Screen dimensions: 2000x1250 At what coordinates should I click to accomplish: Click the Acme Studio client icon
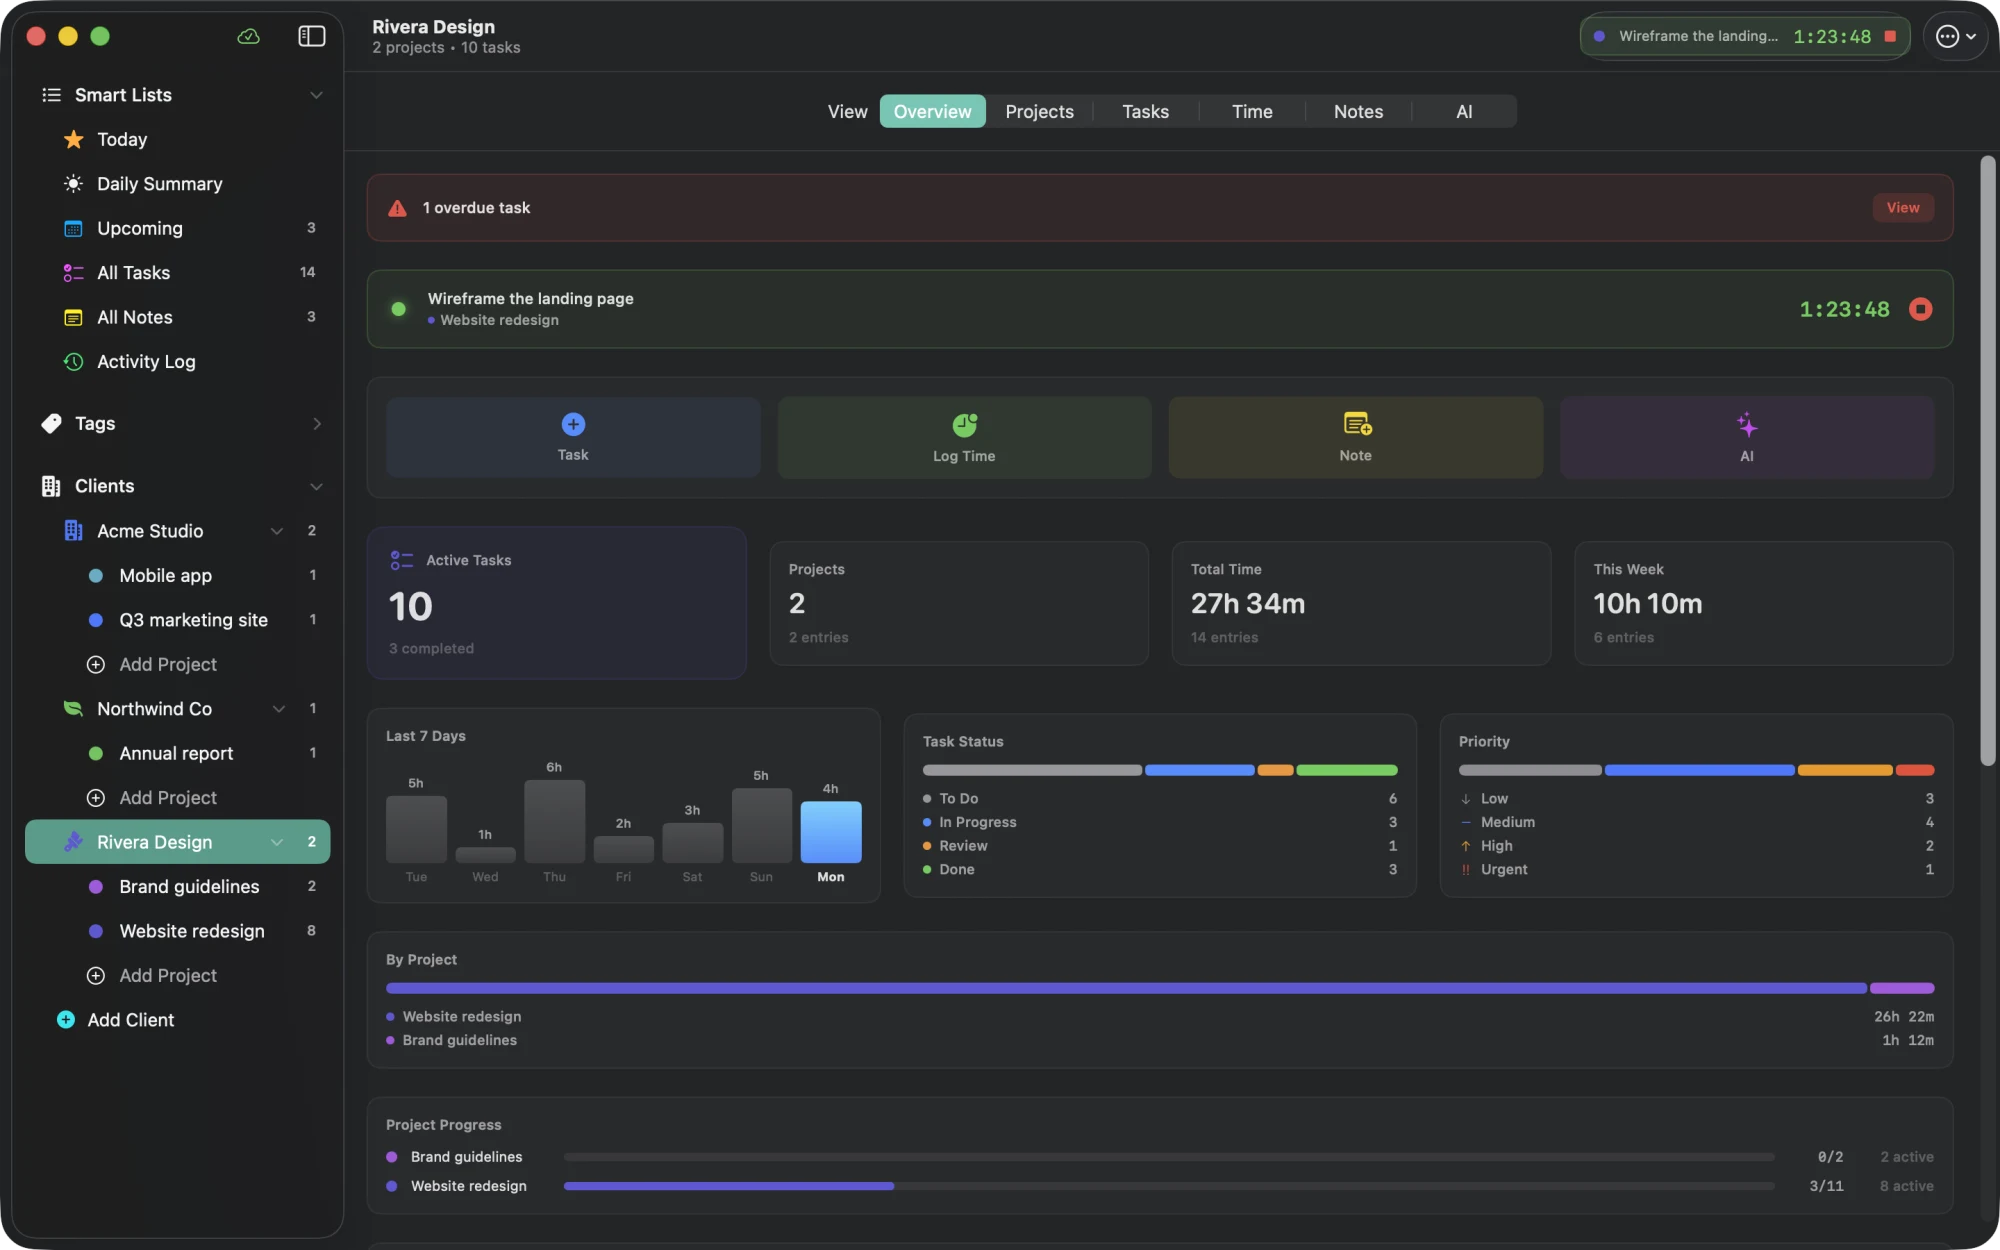pos(73,531)
